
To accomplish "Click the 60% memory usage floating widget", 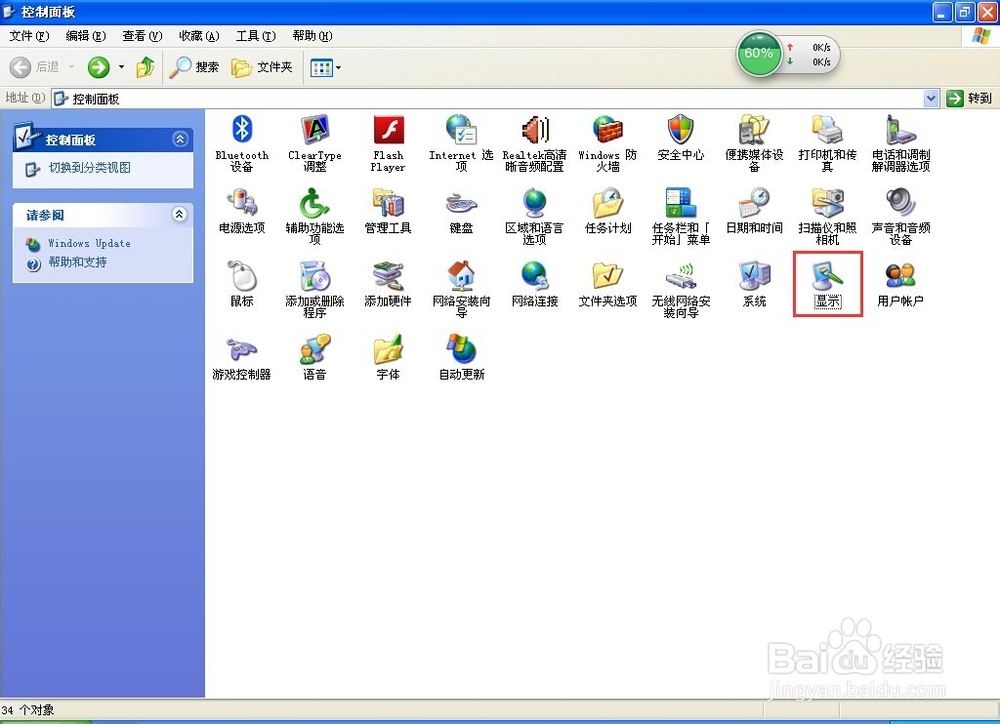I will click(x=759, y=54).
